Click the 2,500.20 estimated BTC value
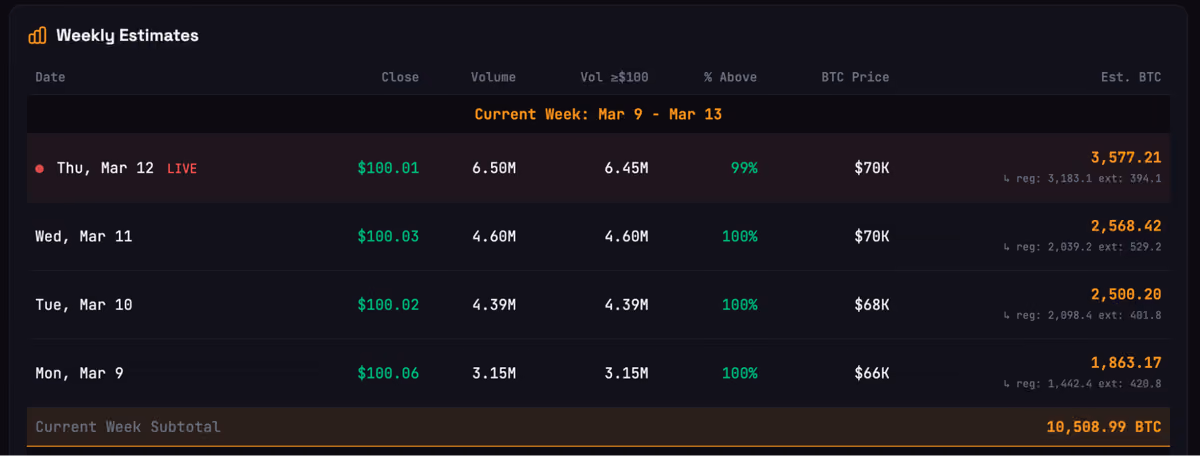Image resolution: width=1200 pixels, height=456 pixels. tap(1126, 293)
